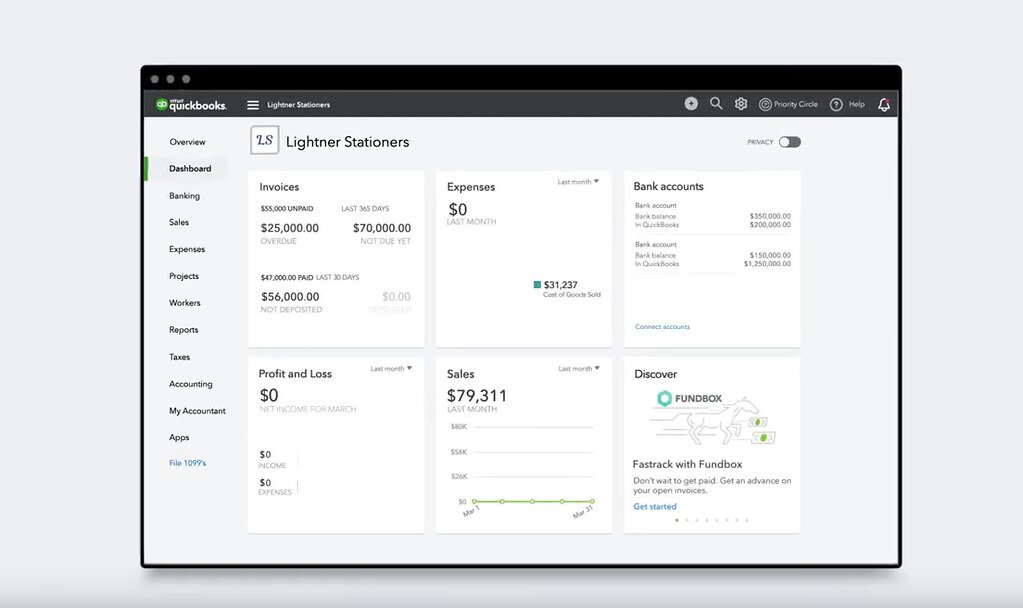The image size is (1023, 608).
Task: Open Apps from the sidebar
Action: point(179,438)
